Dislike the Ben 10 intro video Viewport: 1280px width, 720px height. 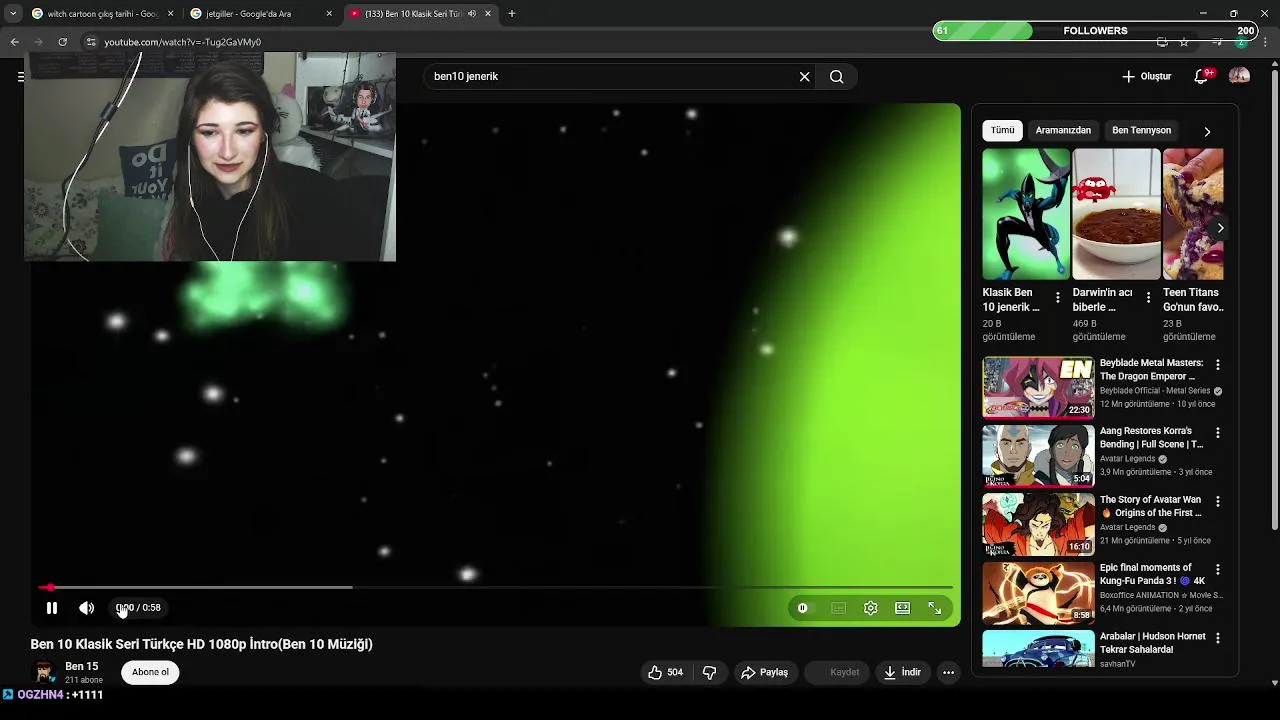[x=710, y=672]
